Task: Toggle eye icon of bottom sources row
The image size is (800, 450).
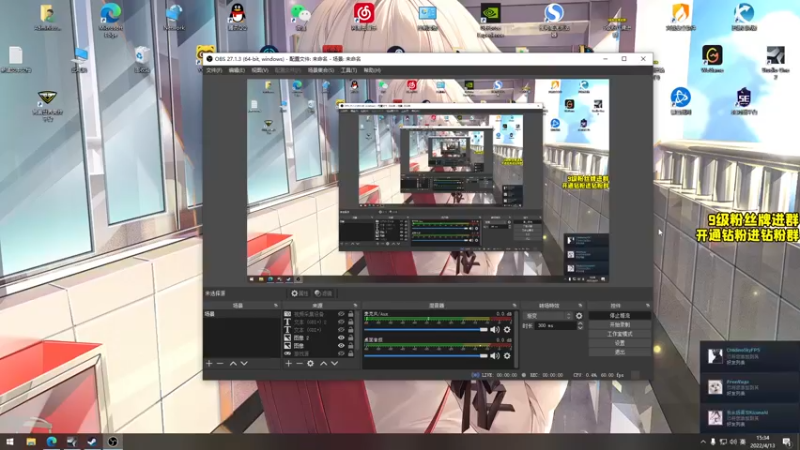Action: pyautogui.click(x=341, y=353)
